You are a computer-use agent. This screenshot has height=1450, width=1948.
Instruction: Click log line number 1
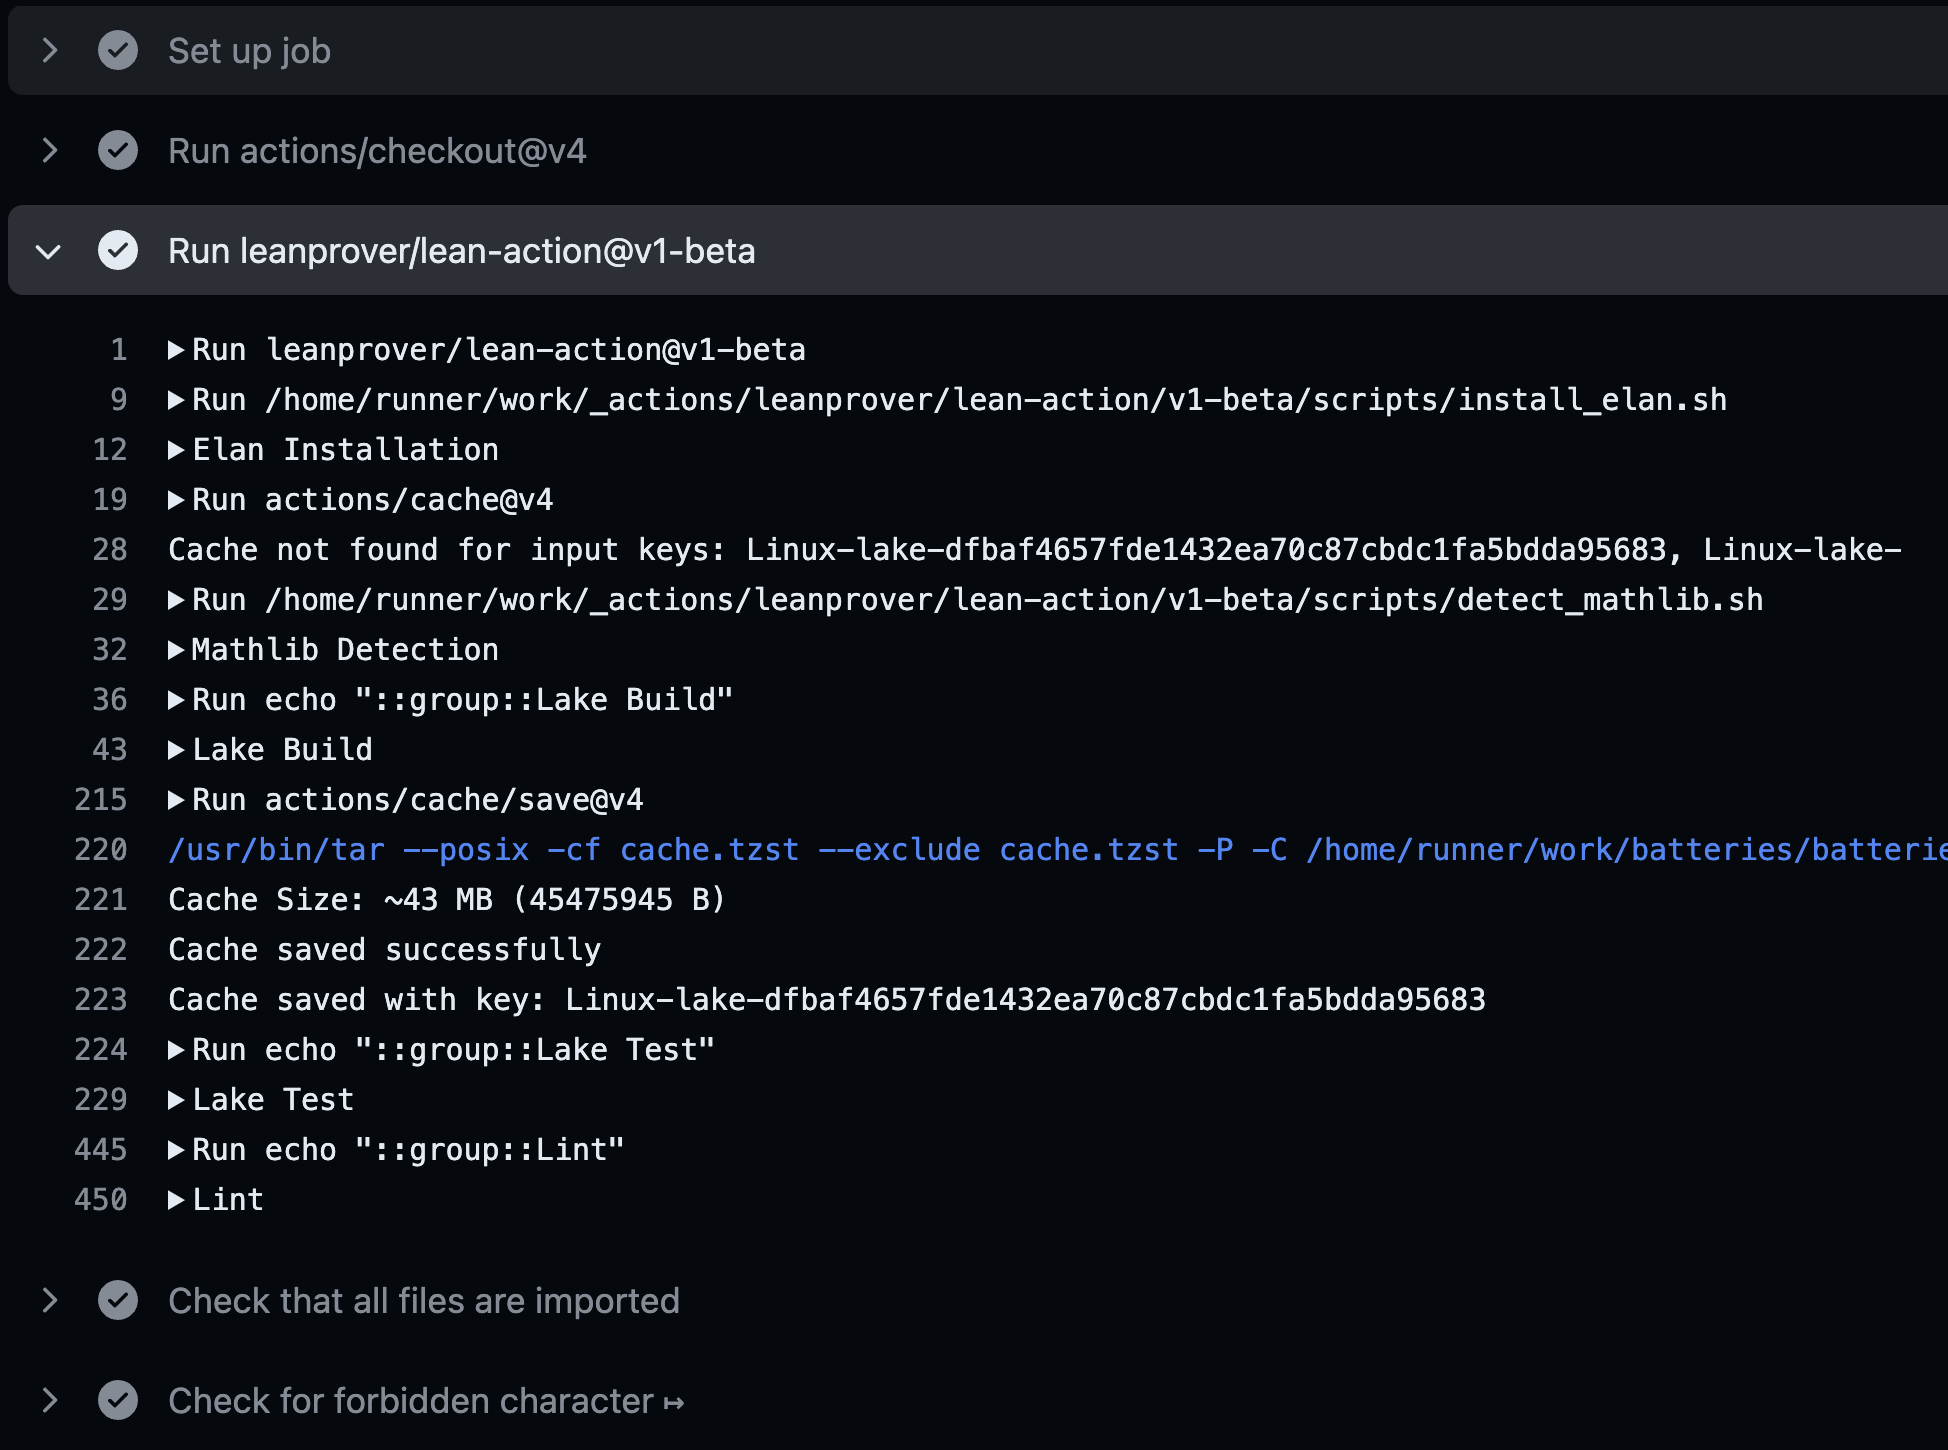coord(119,350)
